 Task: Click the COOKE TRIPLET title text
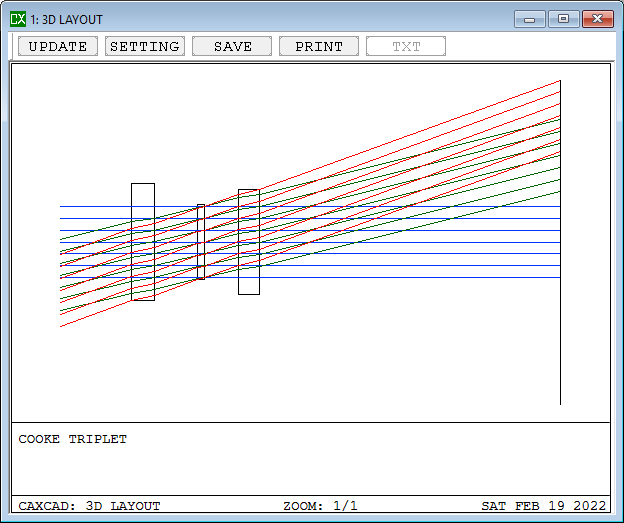(x=73, y=439)
